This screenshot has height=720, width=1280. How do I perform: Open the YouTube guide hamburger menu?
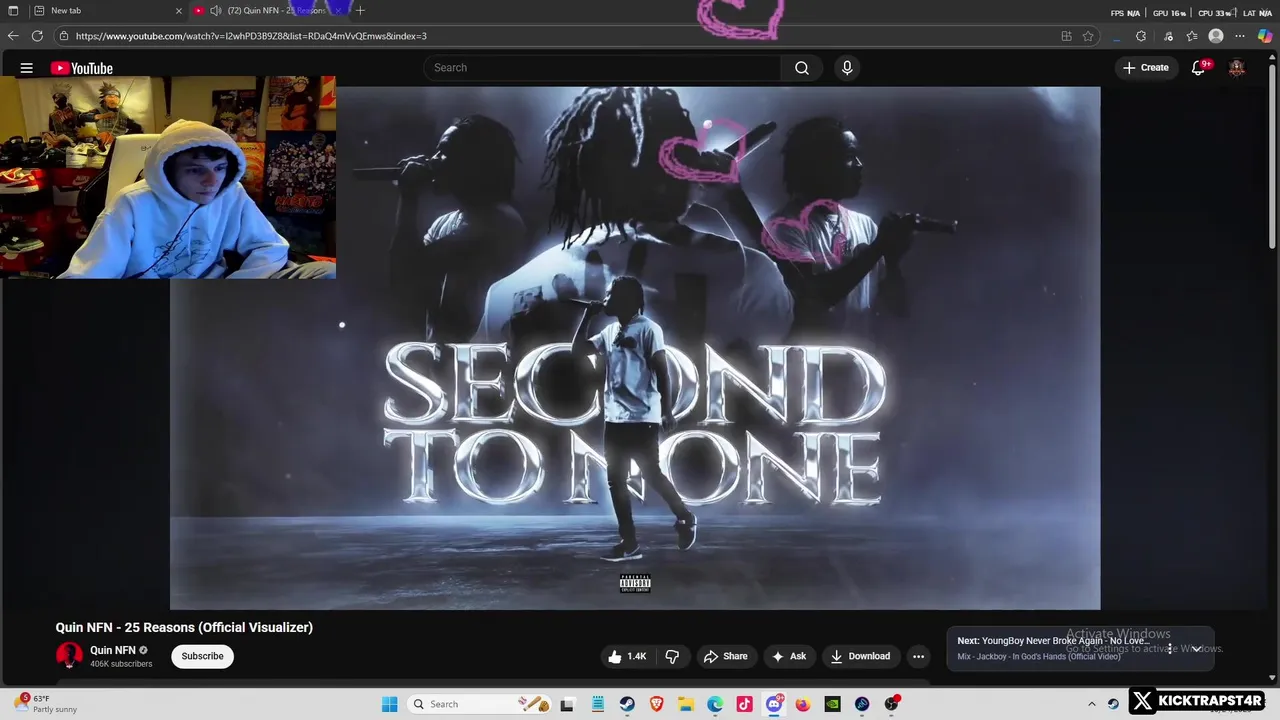(27, 68)
